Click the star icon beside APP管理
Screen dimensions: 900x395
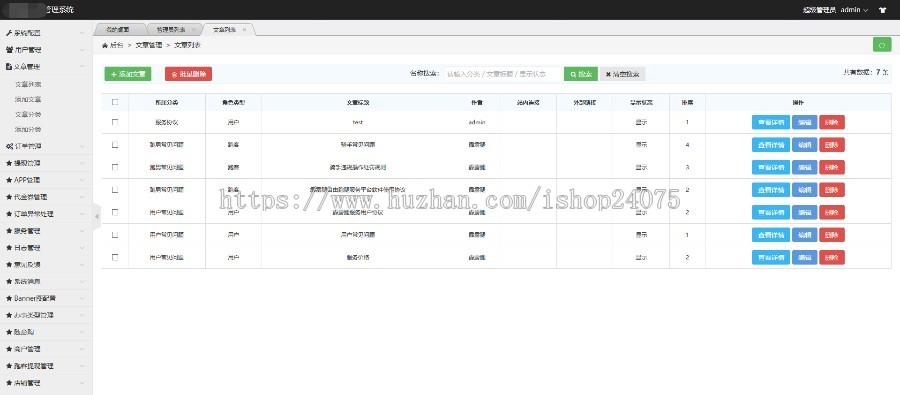[x=9, y=180]
